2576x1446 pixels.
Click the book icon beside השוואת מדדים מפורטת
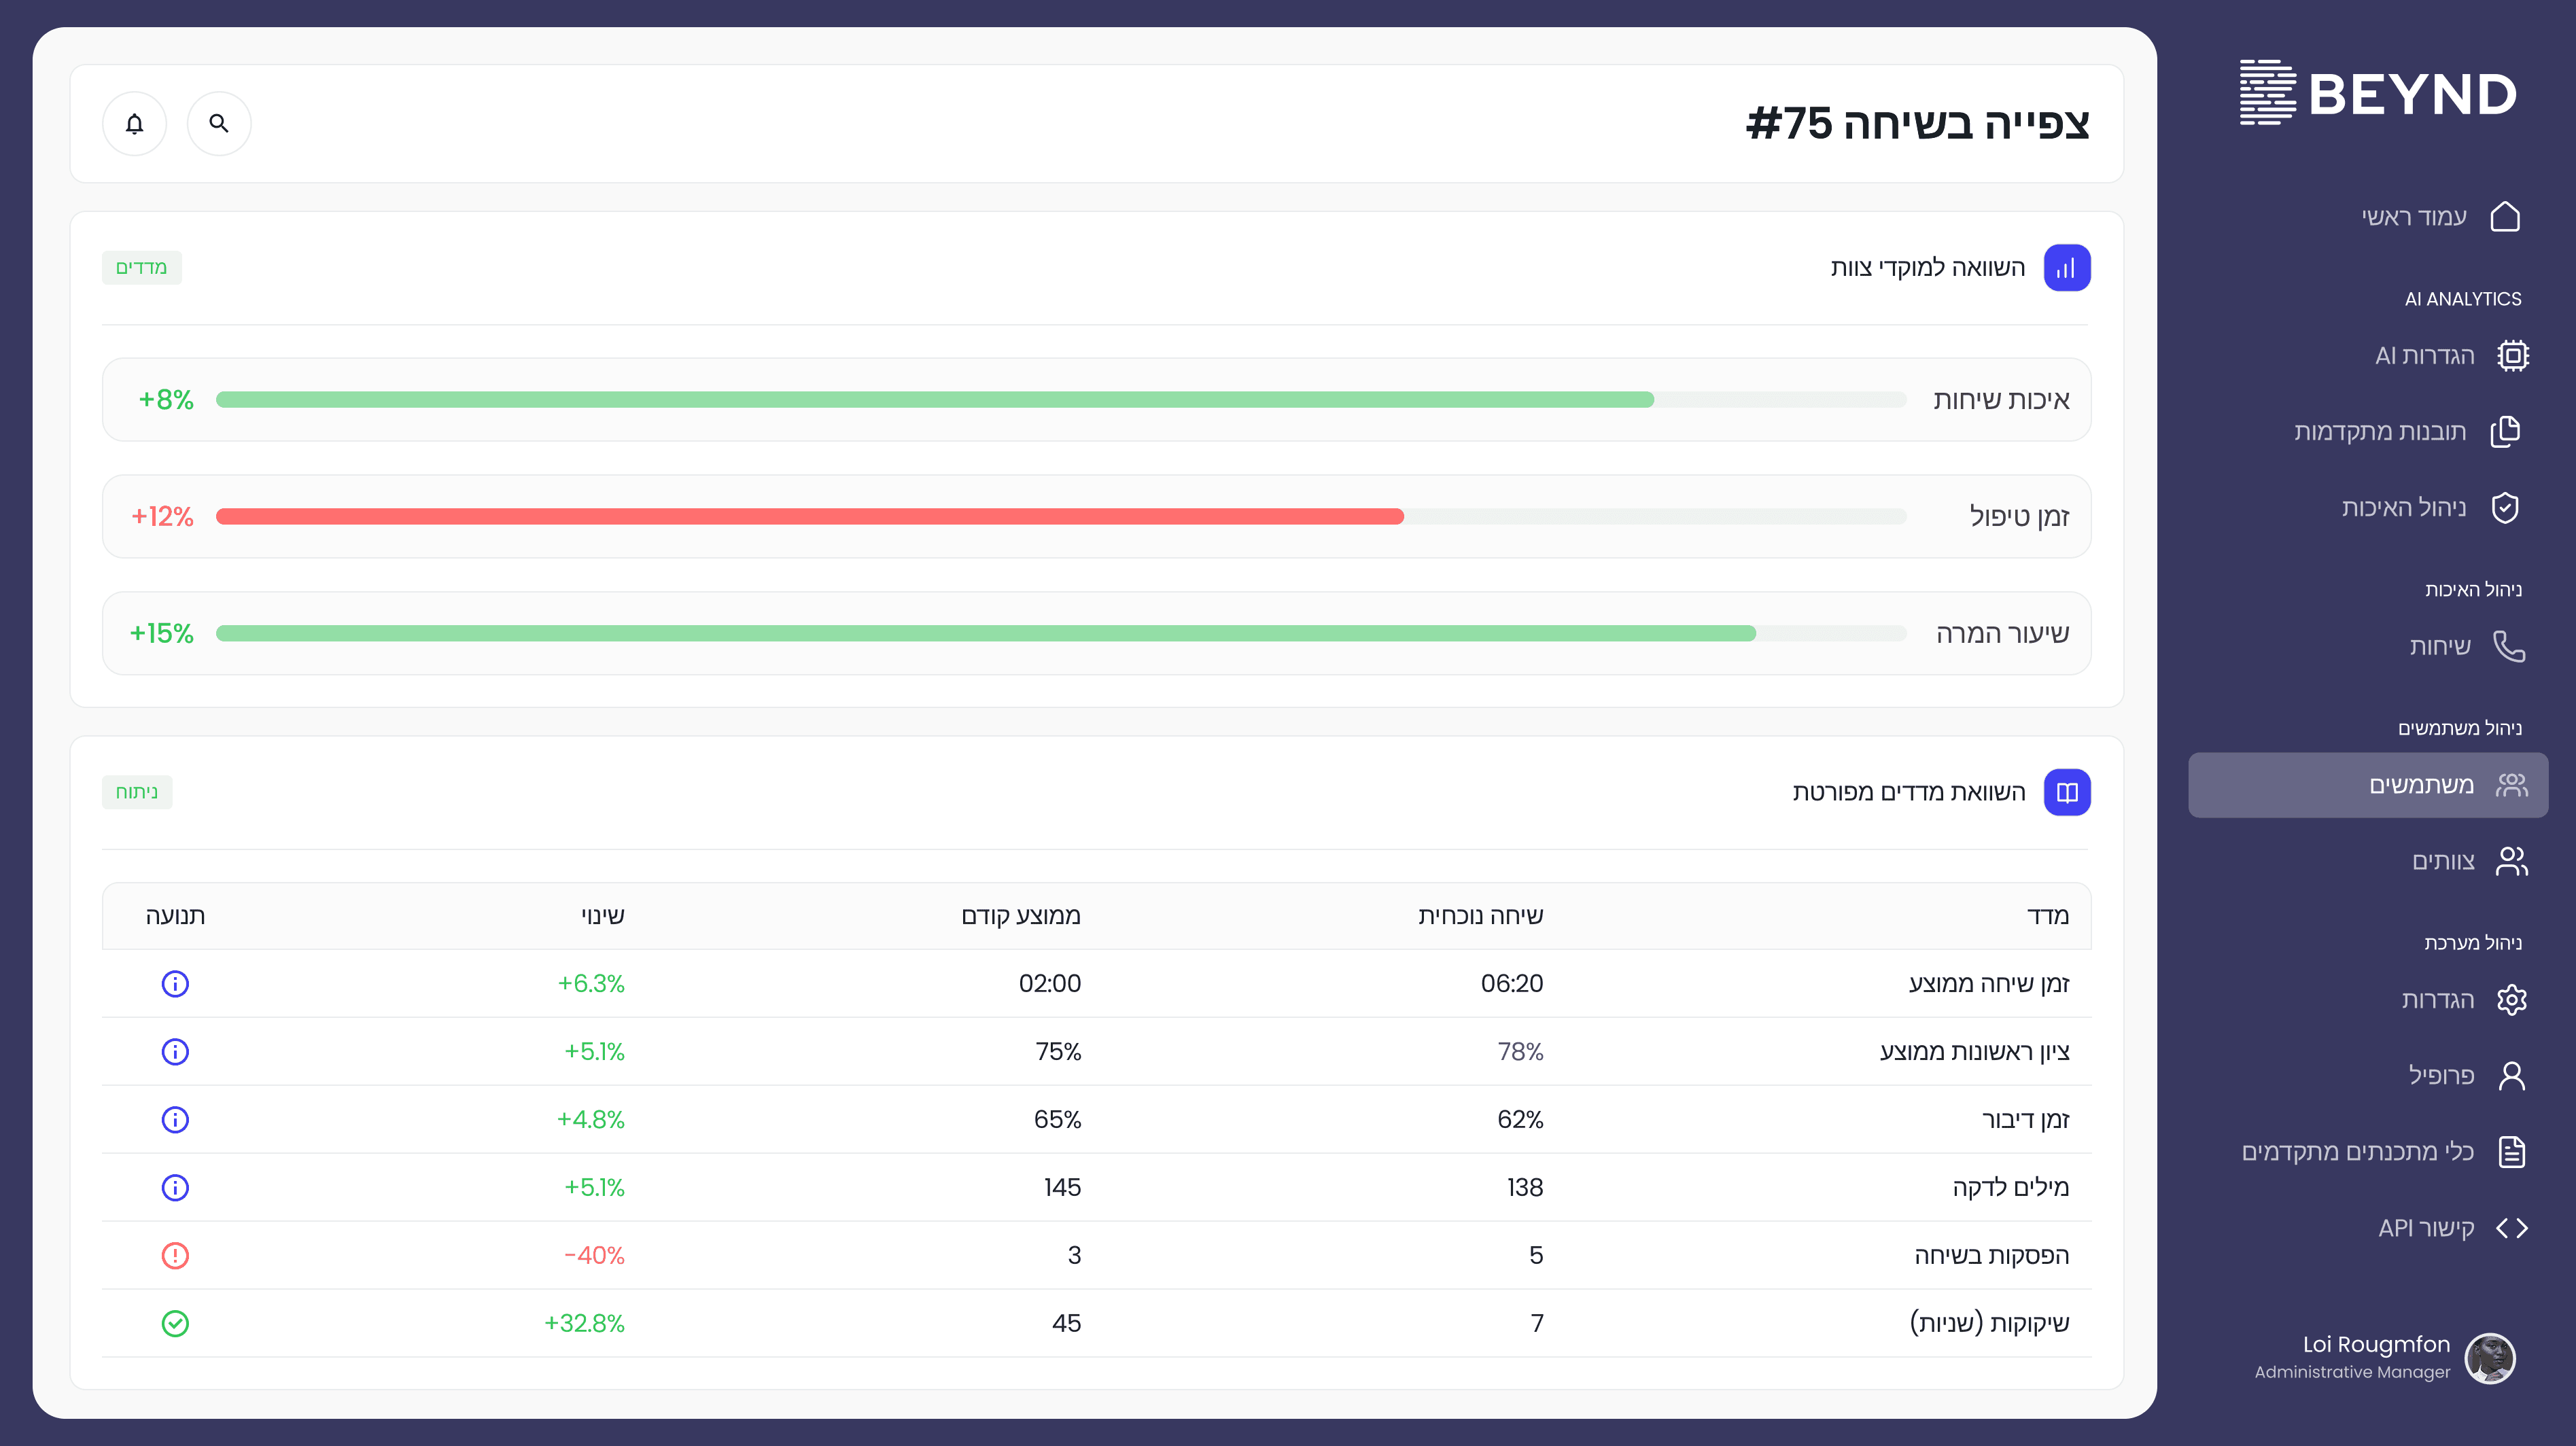[2066, 792]
